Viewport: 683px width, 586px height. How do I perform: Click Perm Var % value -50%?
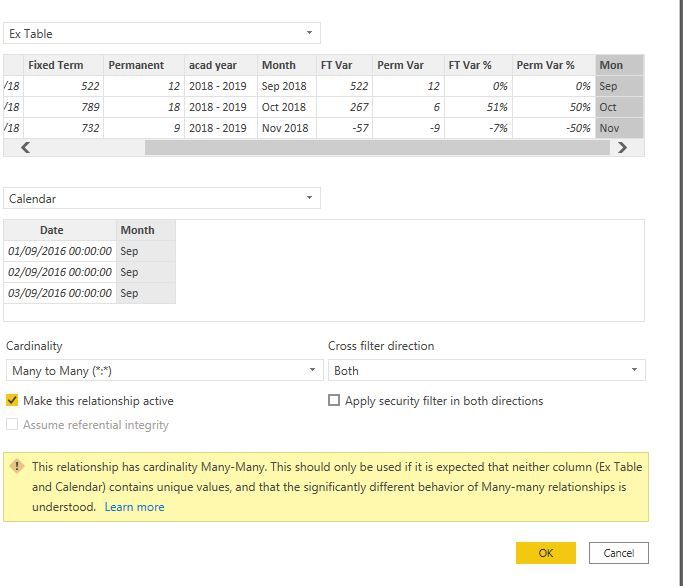(554, 128)
